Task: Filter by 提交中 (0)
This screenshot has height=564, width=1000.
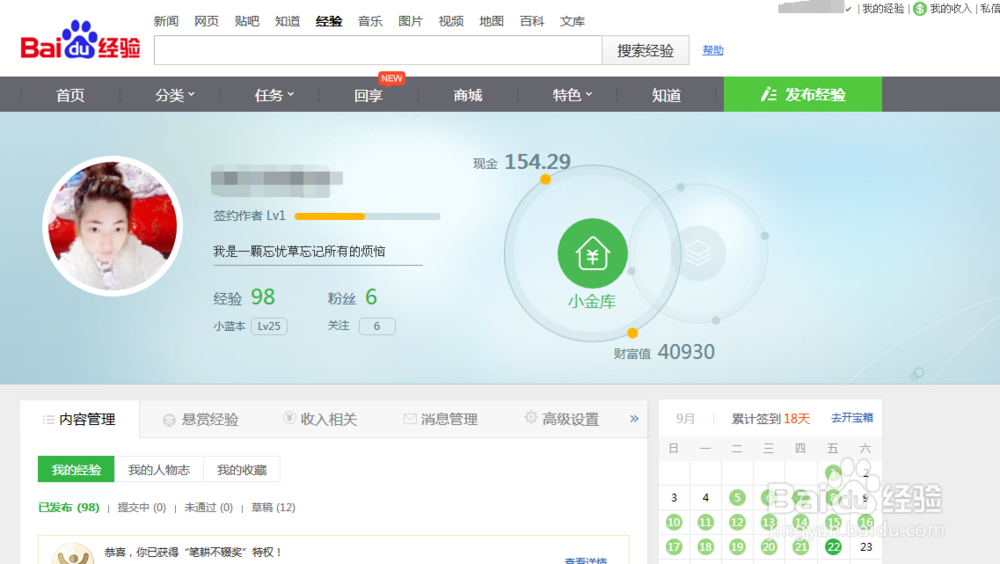Action: (142, 507)
